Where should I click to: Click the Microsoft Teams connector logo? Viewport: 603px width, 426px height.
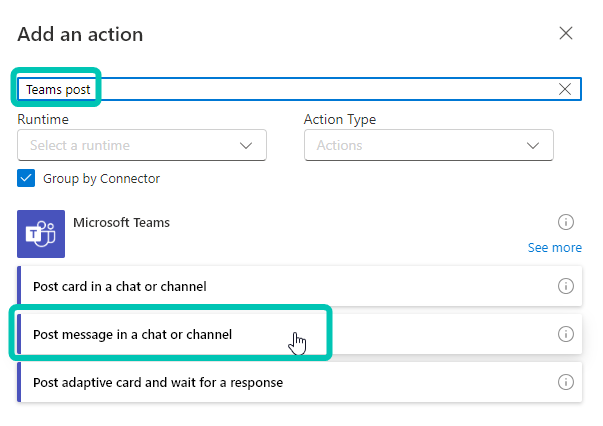point(41,234)
